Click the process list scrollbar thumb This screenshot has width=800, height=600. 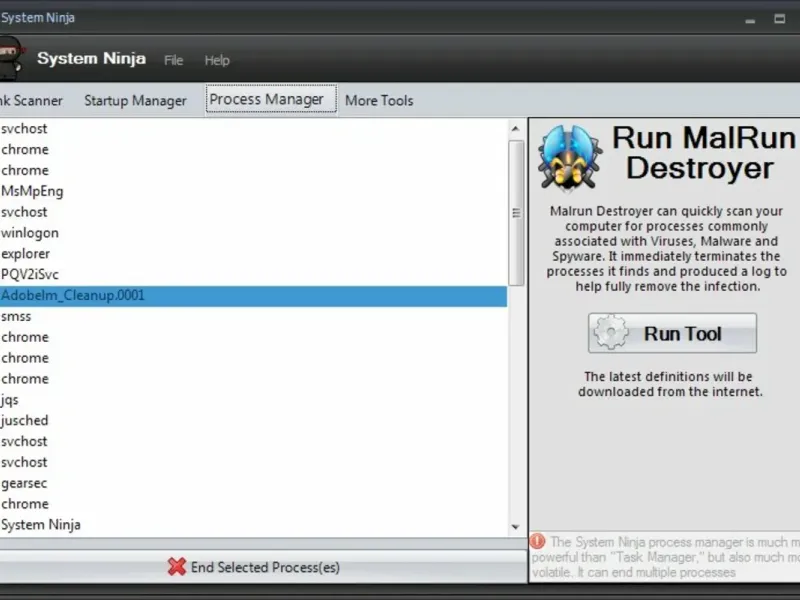[x=516, y=213]
